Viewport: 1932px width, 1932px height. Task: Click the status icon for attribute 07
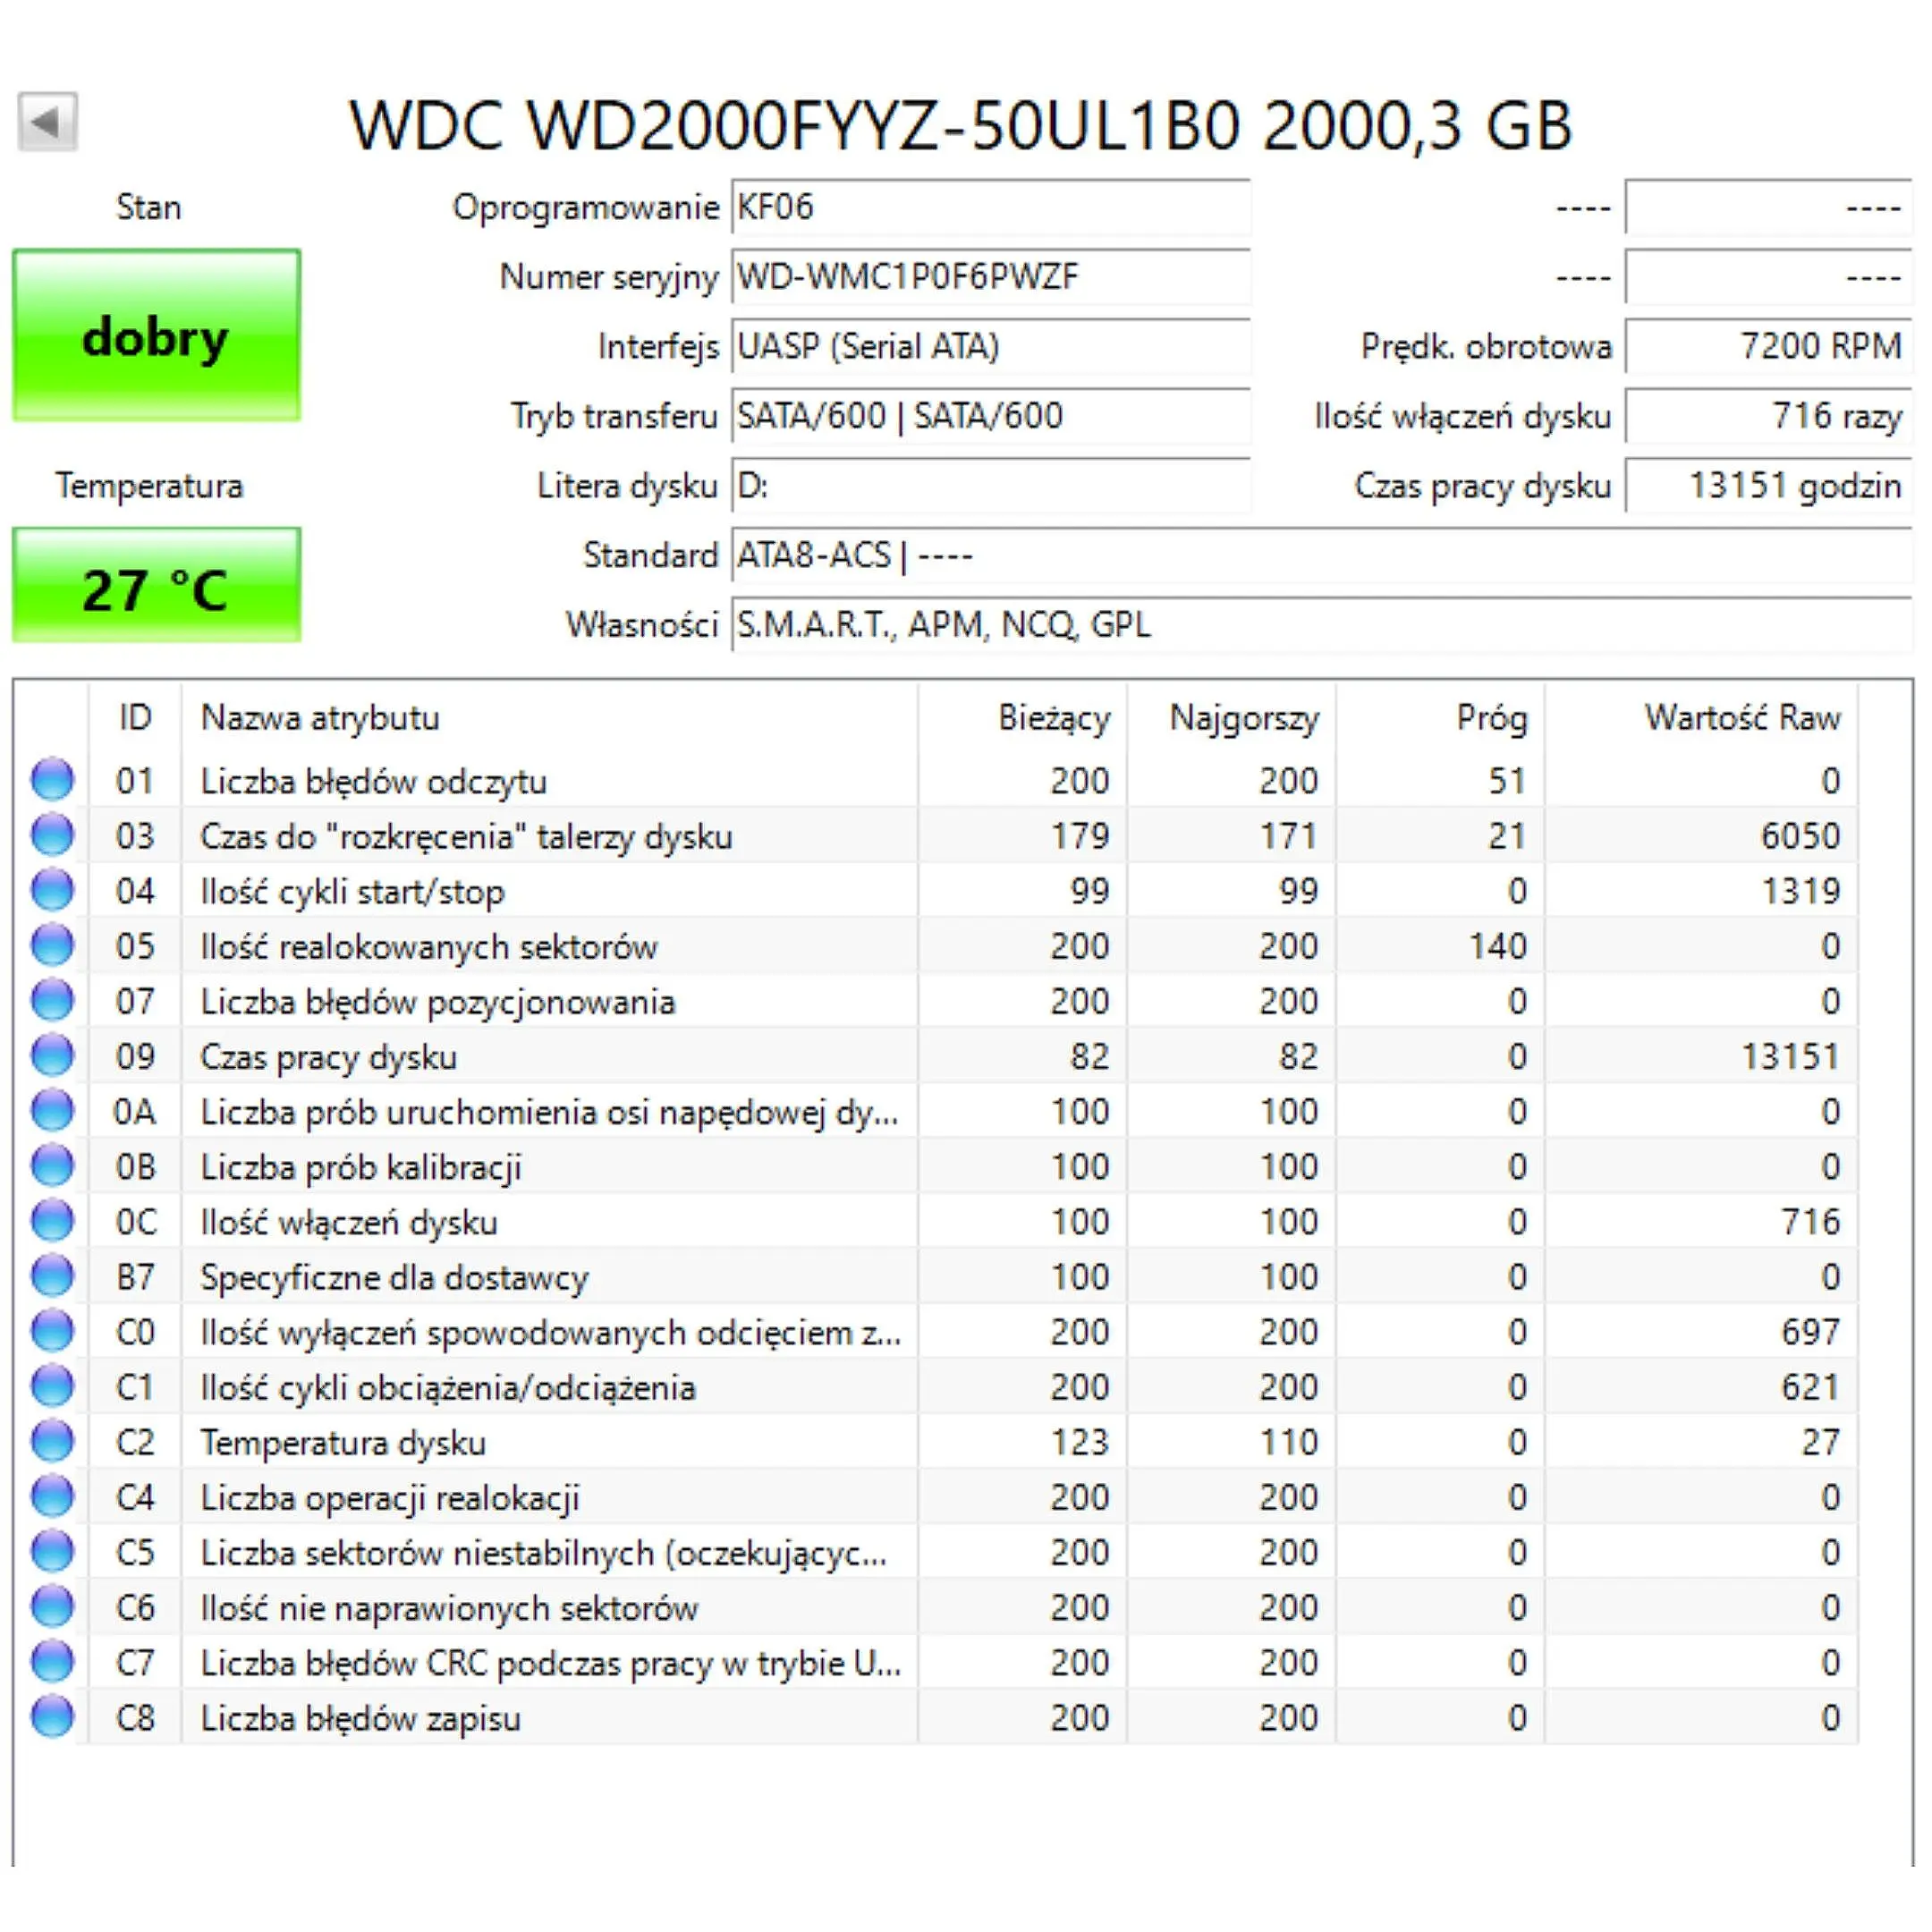(52, 1000)
